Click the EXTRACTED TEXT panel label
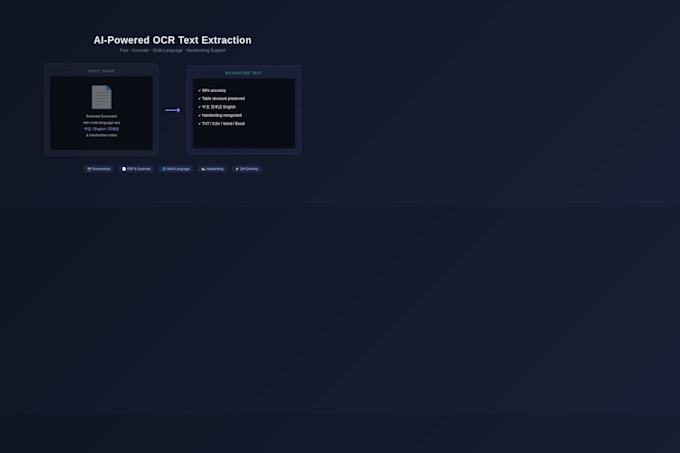The image size is (680, 453). pyautogui.click(x=244, y=73)
